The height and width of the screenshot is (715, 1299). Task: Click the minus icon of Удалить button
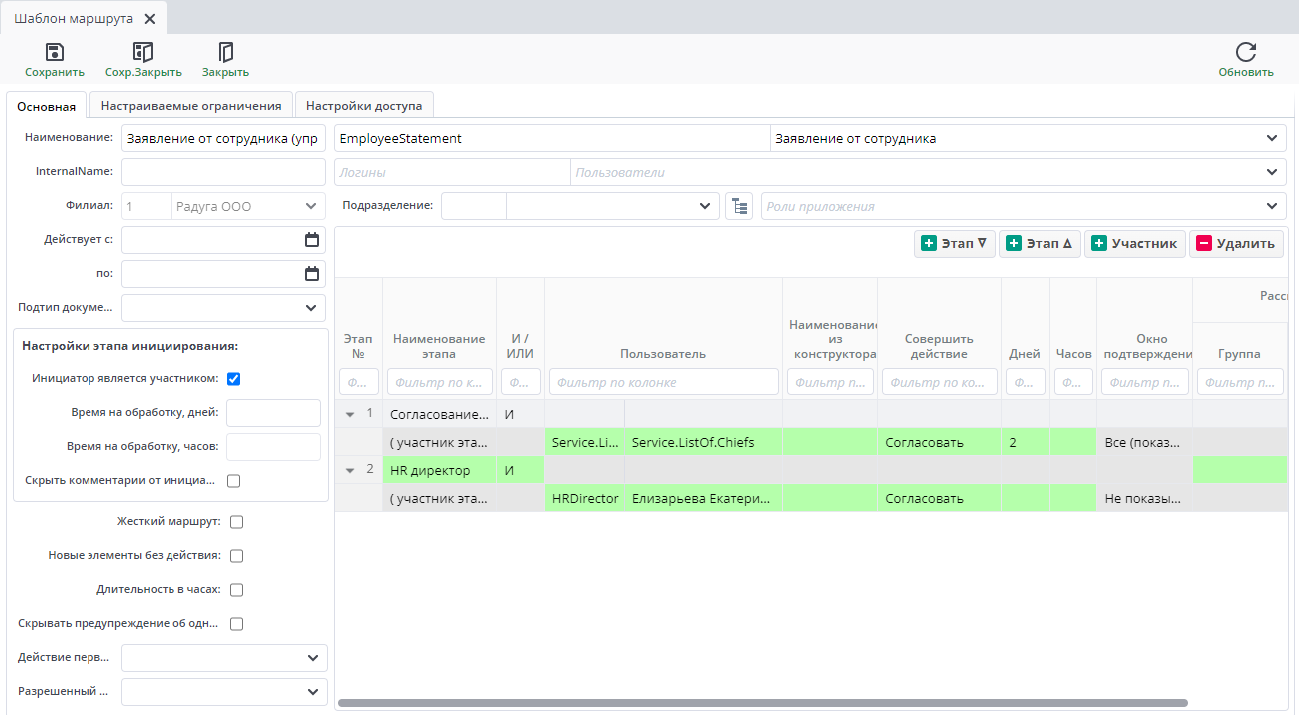point(1204,244)
